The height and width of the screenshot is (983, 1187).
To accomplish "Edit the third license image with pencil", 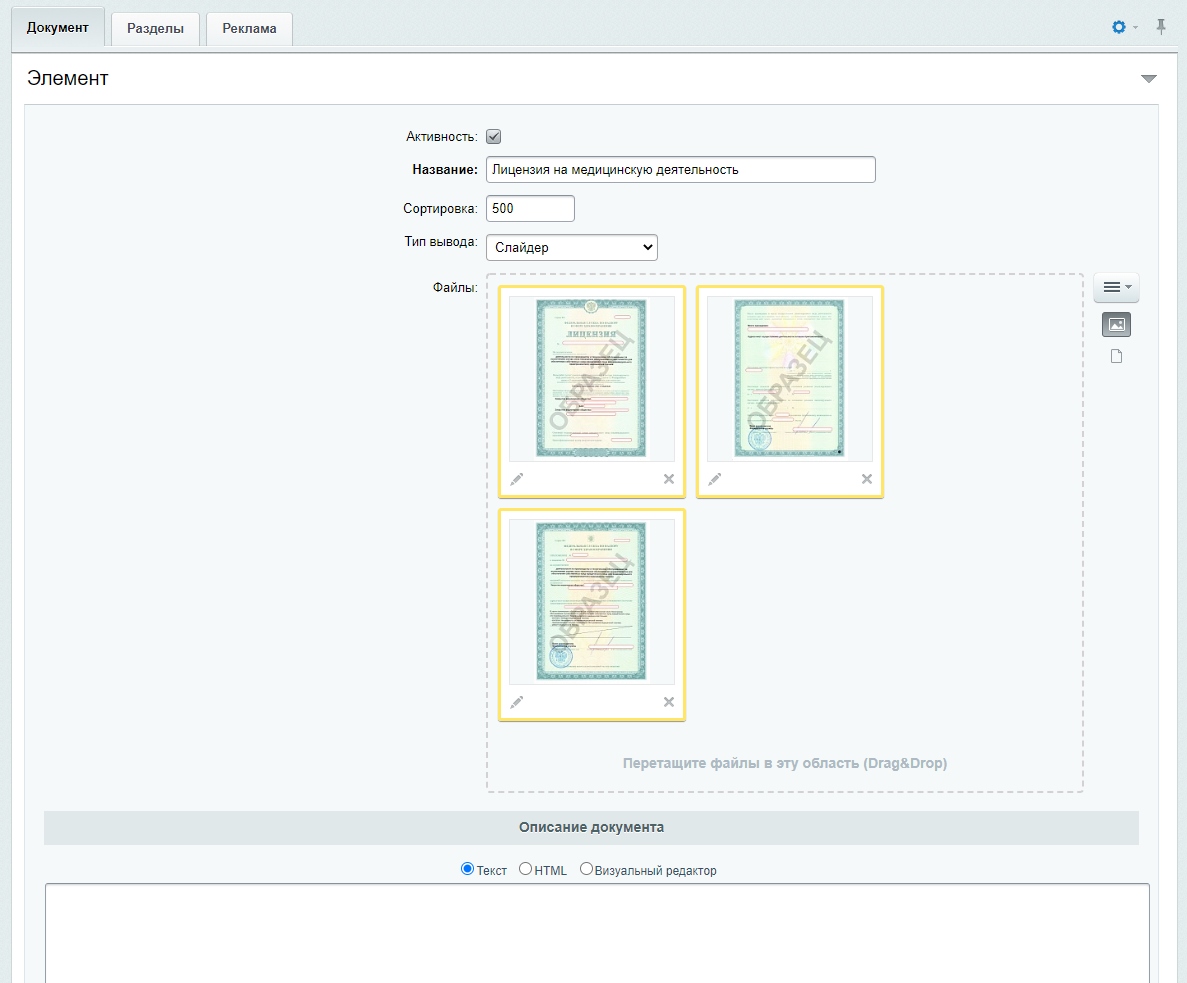I will (x=516, y=702).
